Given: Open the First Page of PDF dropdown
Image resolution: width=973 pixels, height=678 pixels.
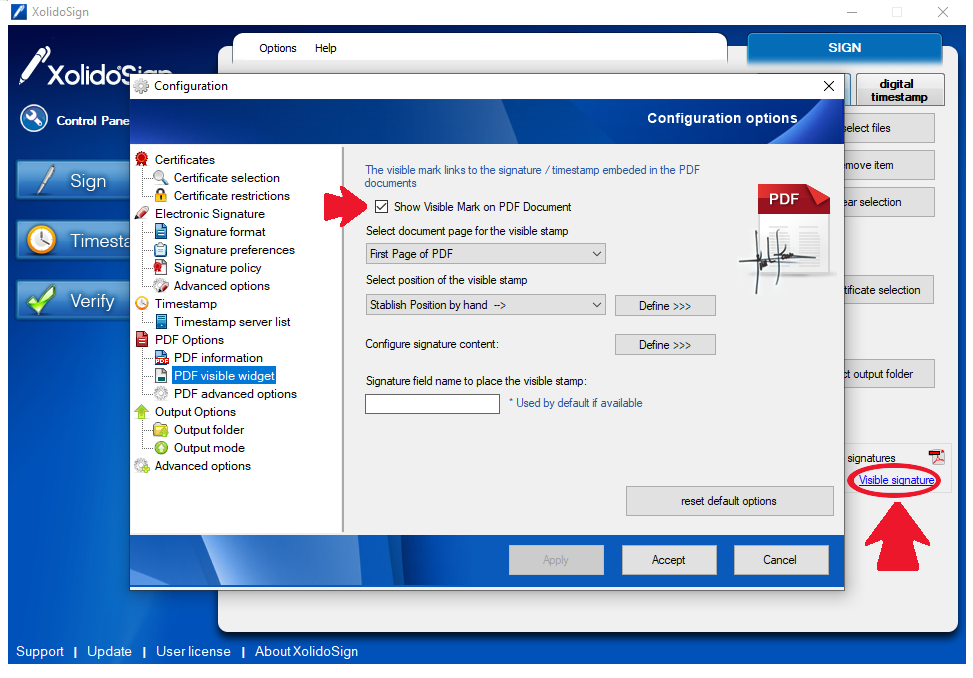Looking at the screenshot, I should pyautogui.click(x=486, y=254).
